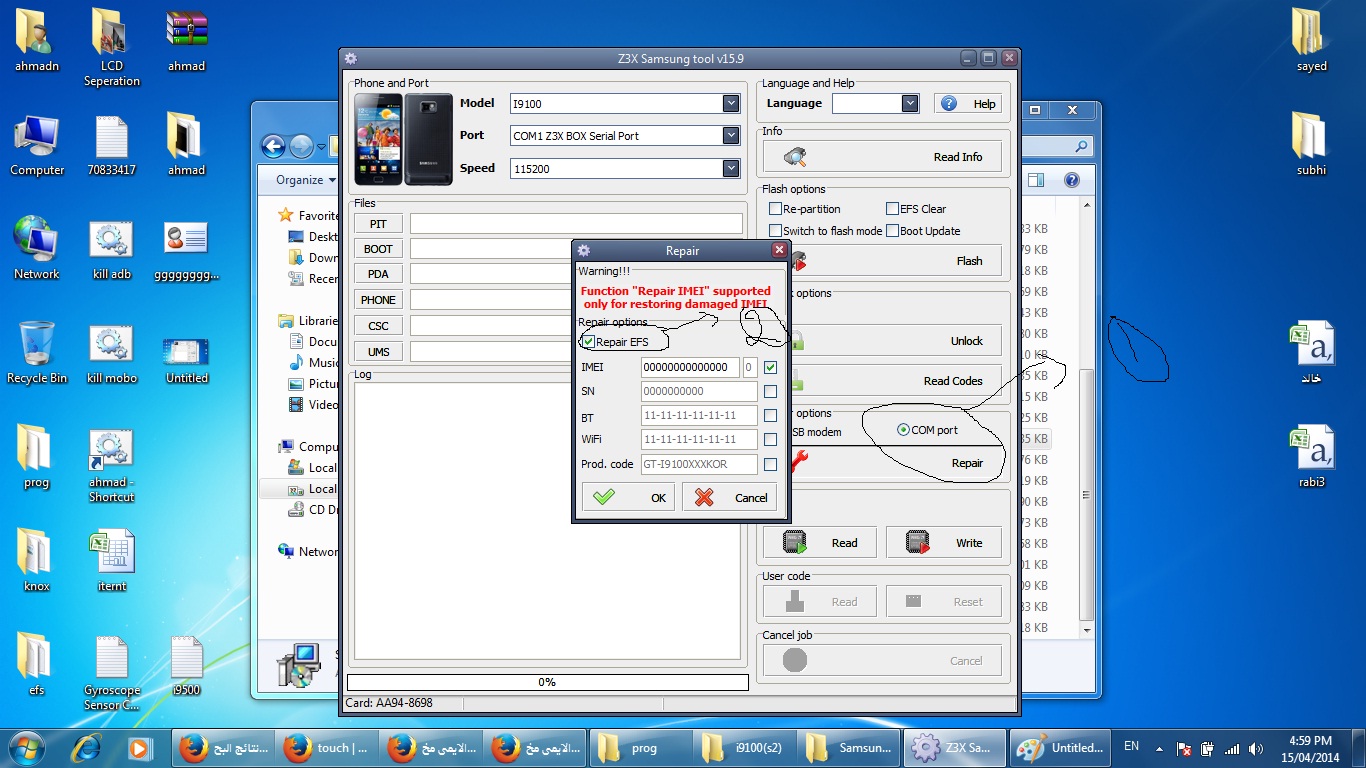Click the Flash button

[x=882, y=261]
